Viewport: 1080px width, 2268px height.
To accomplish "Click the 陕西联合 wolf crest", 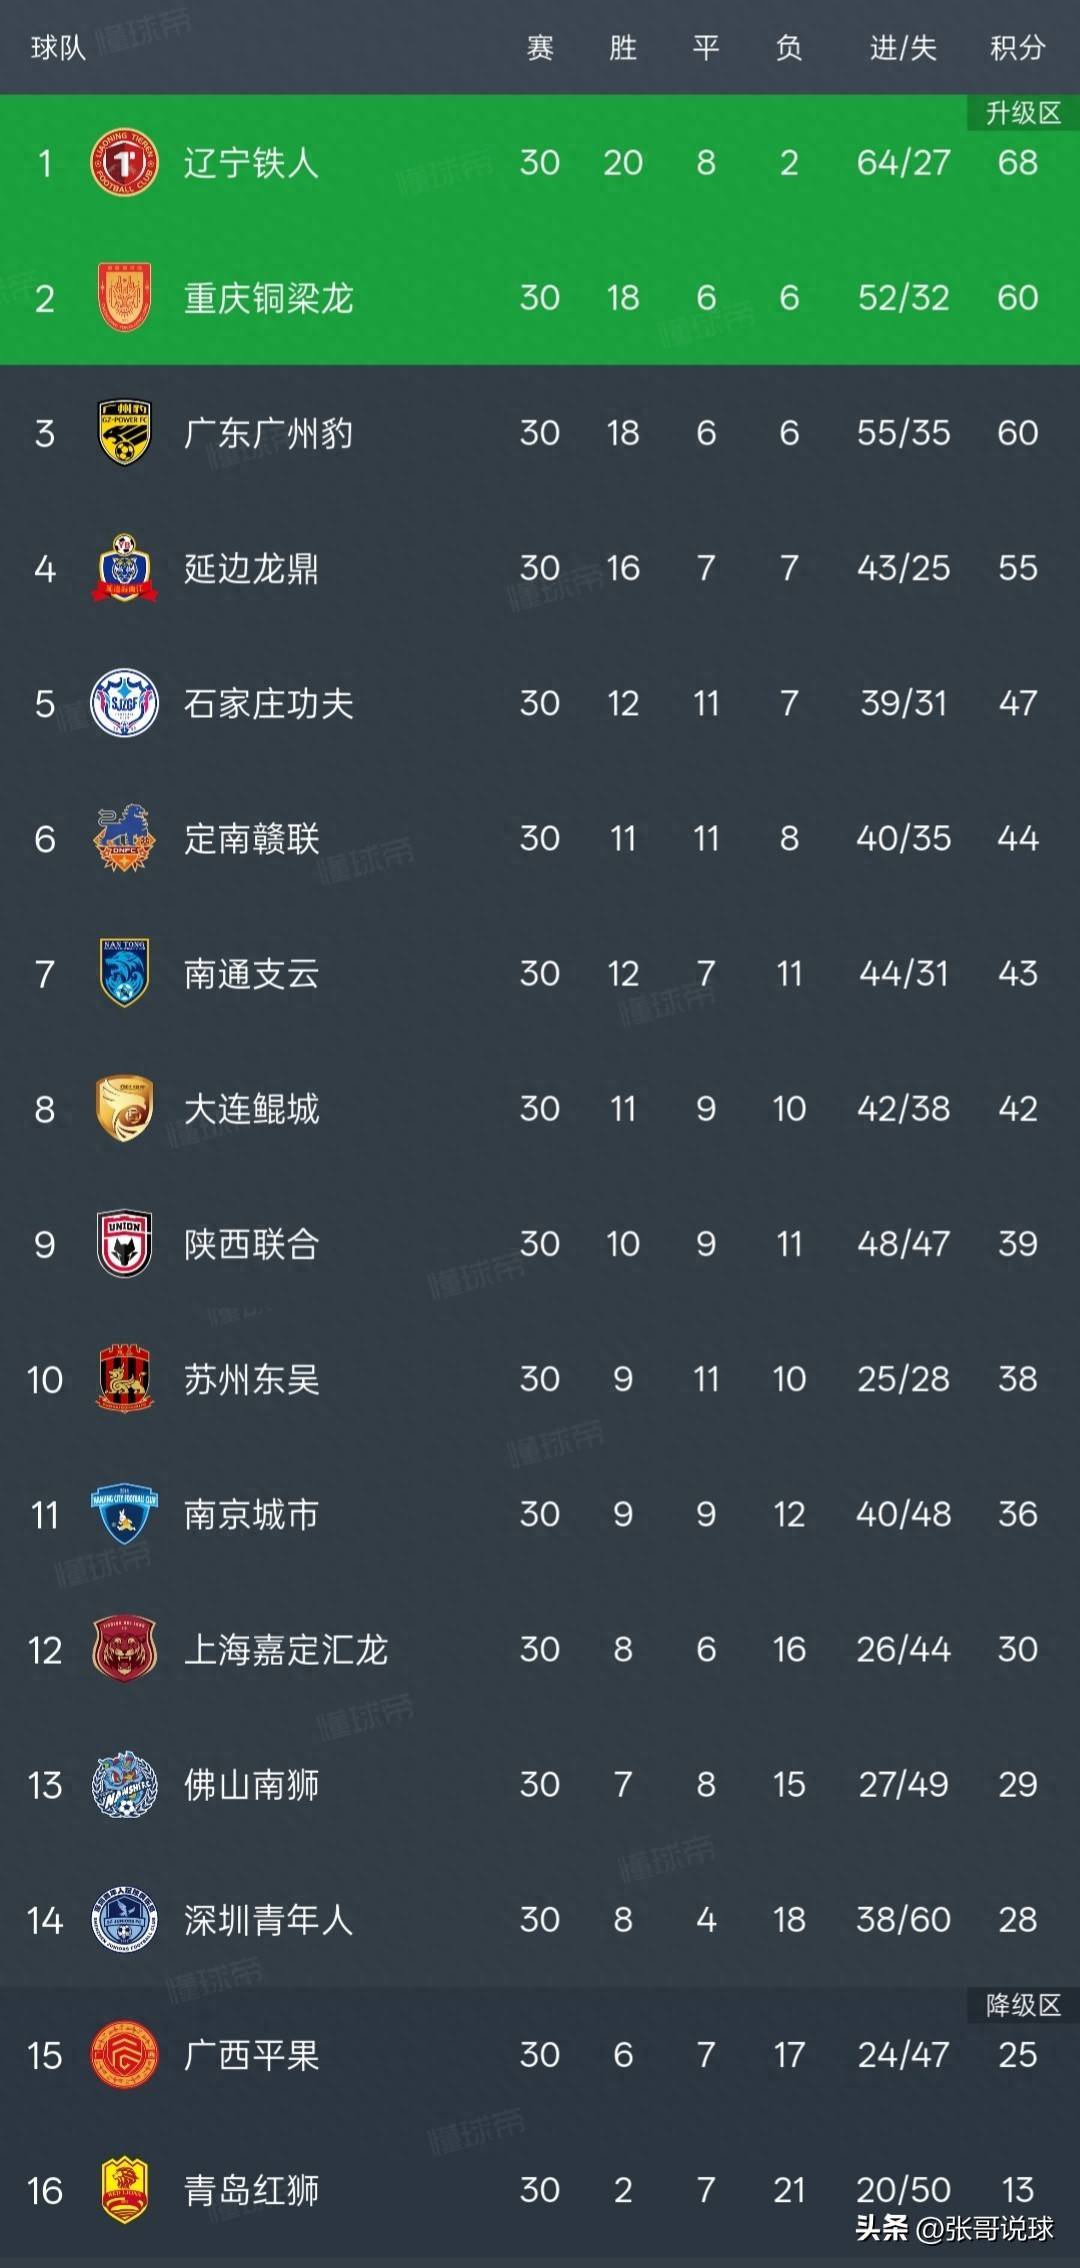I will tap(124, 1244).
